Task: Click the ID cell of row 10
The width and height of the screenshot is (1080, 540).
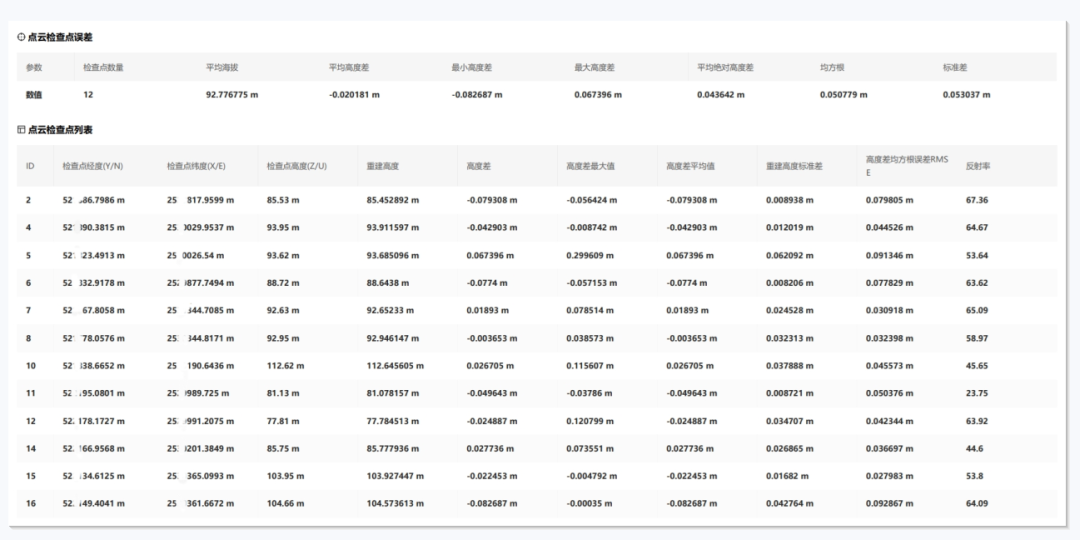Action: (x=31, y=366)
